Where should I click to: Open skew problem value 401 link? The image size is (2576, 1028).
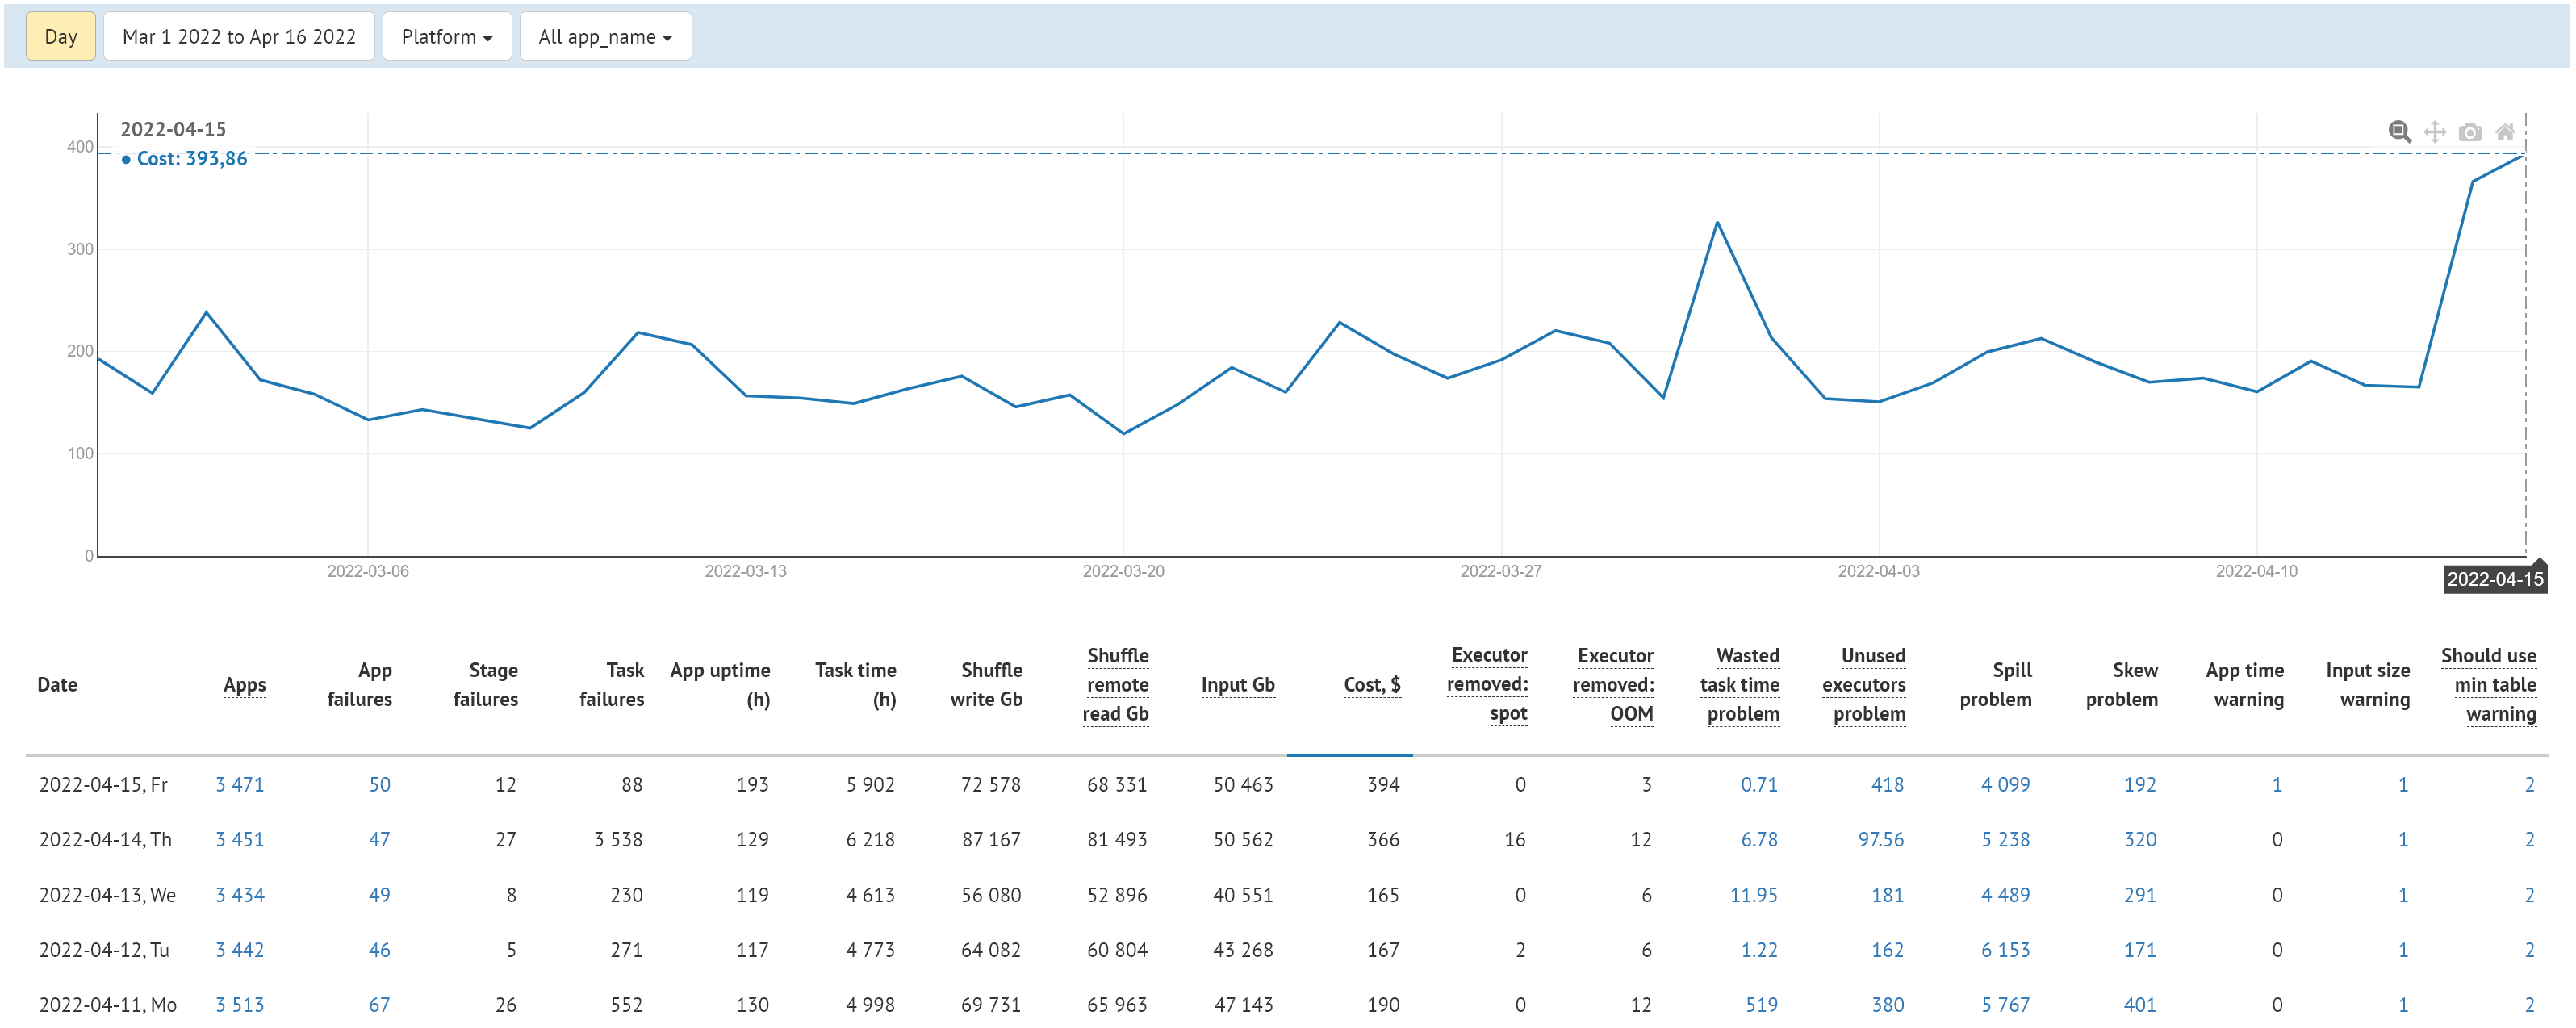click(x=2139, y=1005)
